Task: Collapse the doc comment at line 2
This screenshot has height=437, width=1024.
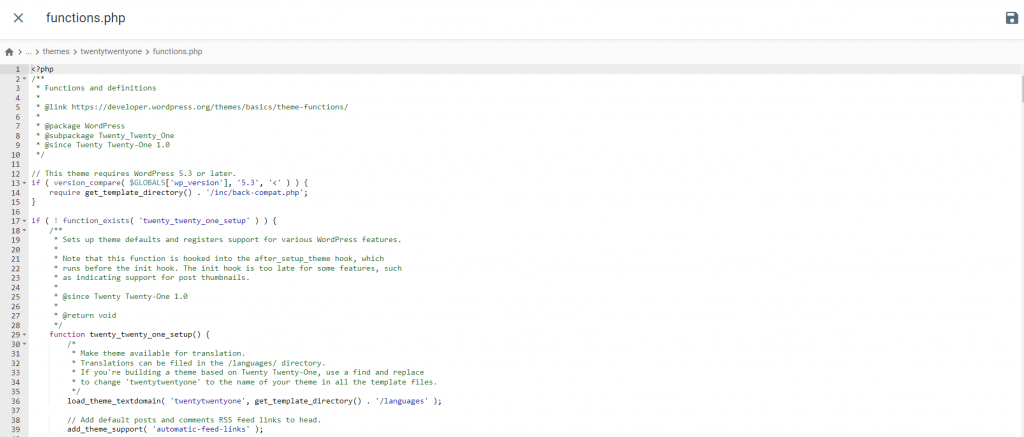Action: coord(24,79)
